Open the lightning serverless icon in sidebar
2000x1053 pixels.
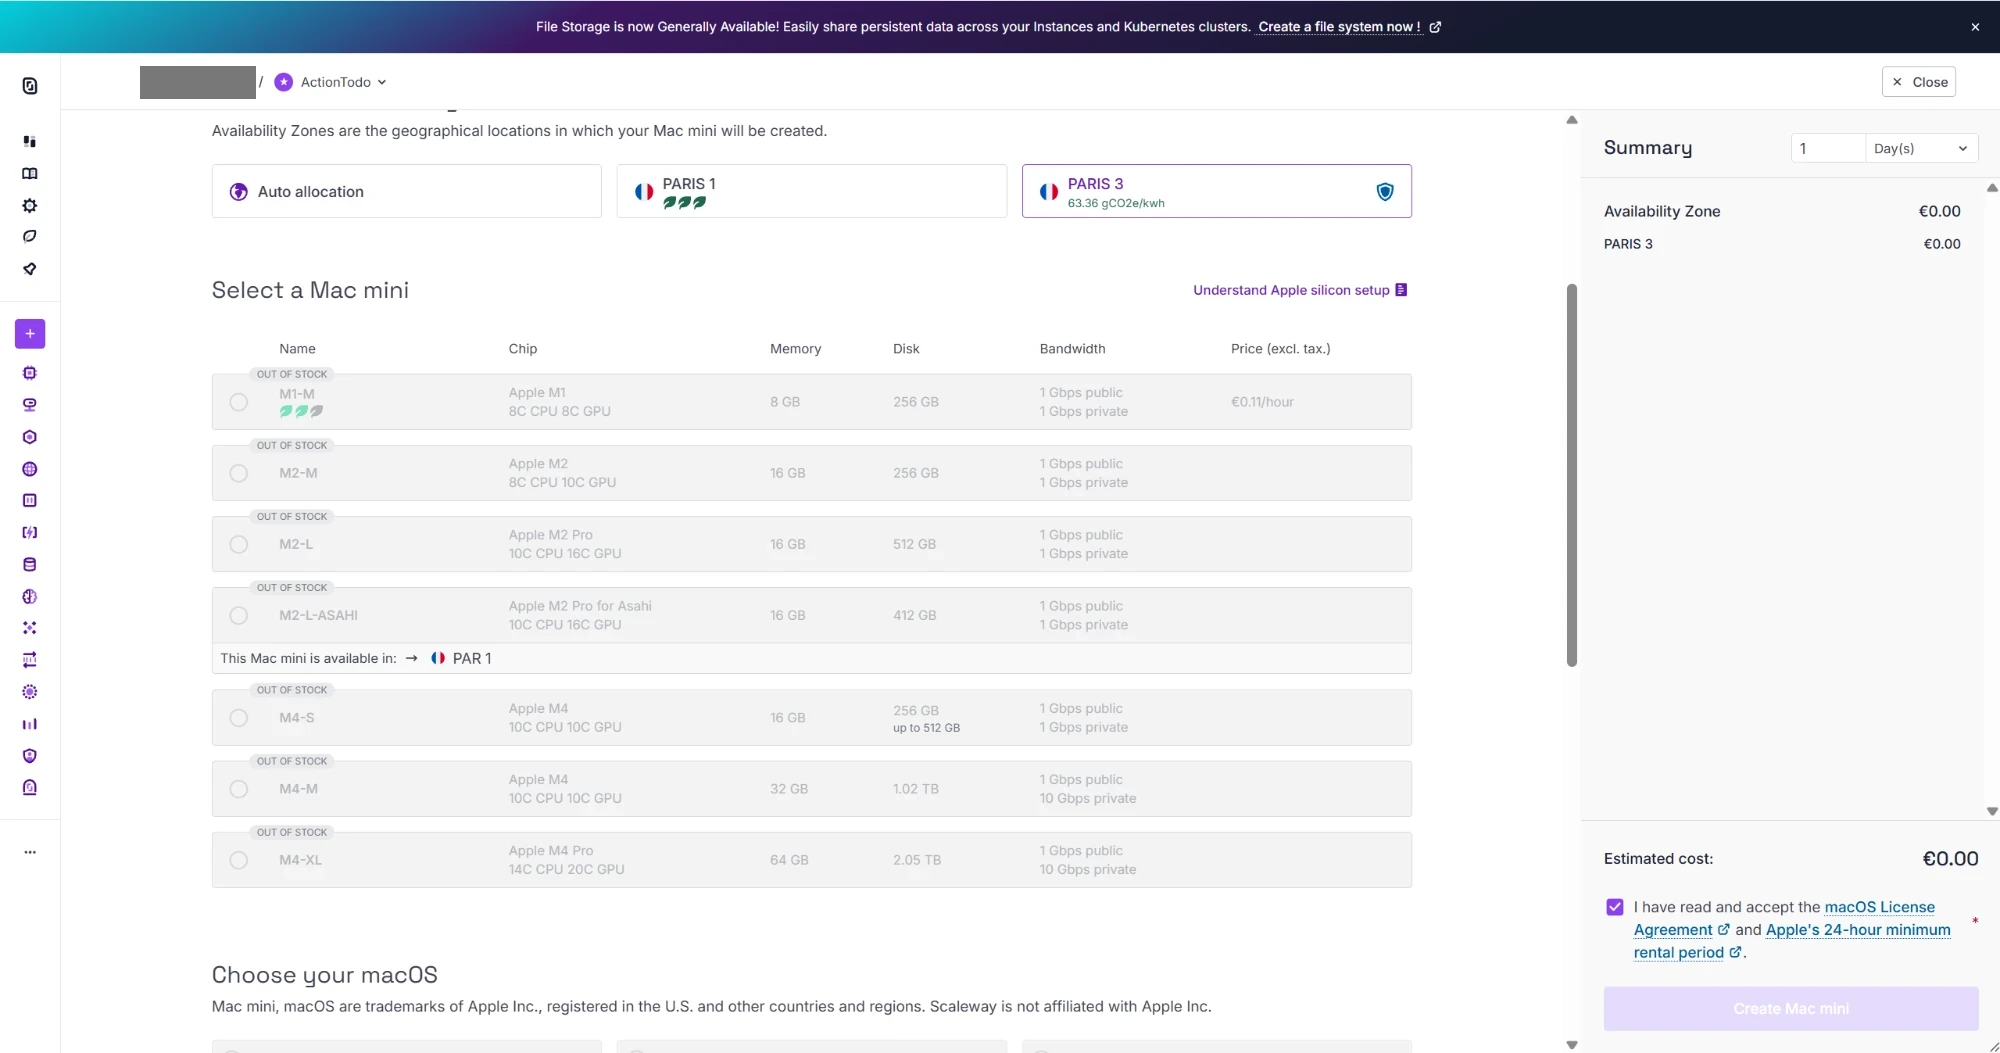(30, 532)
